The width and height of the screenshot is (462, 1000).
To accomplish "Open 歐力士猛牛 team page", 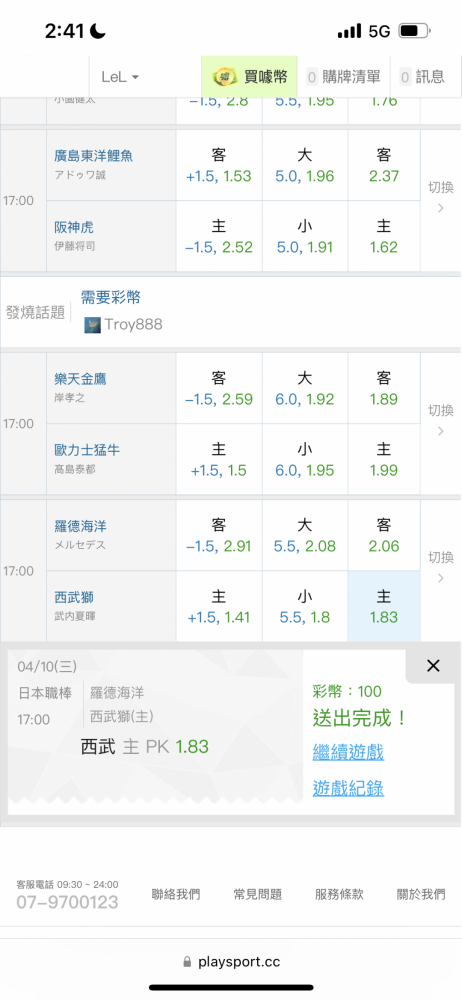I will click(x=87, y=450).
